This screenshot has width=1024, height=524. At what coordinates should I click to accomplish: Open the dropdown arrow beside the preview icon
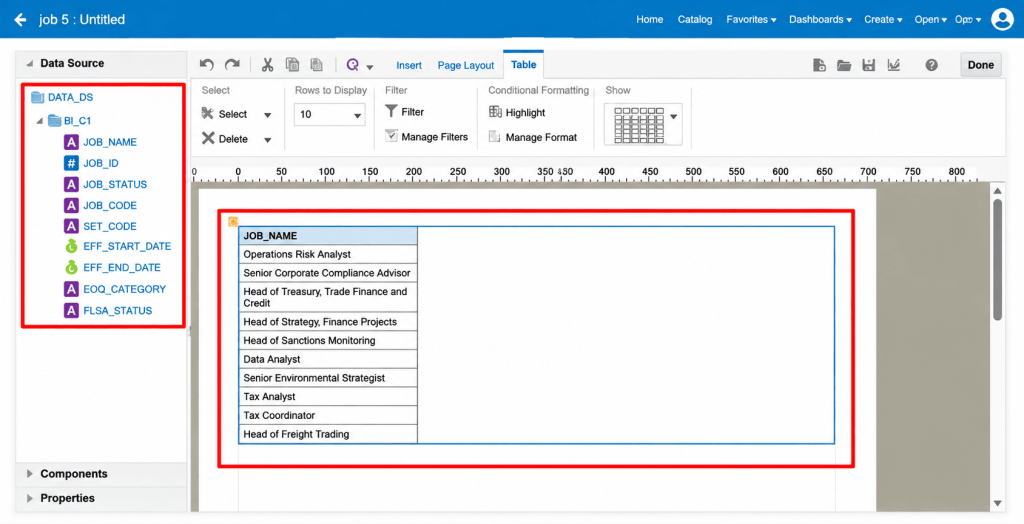coord(370,67)
